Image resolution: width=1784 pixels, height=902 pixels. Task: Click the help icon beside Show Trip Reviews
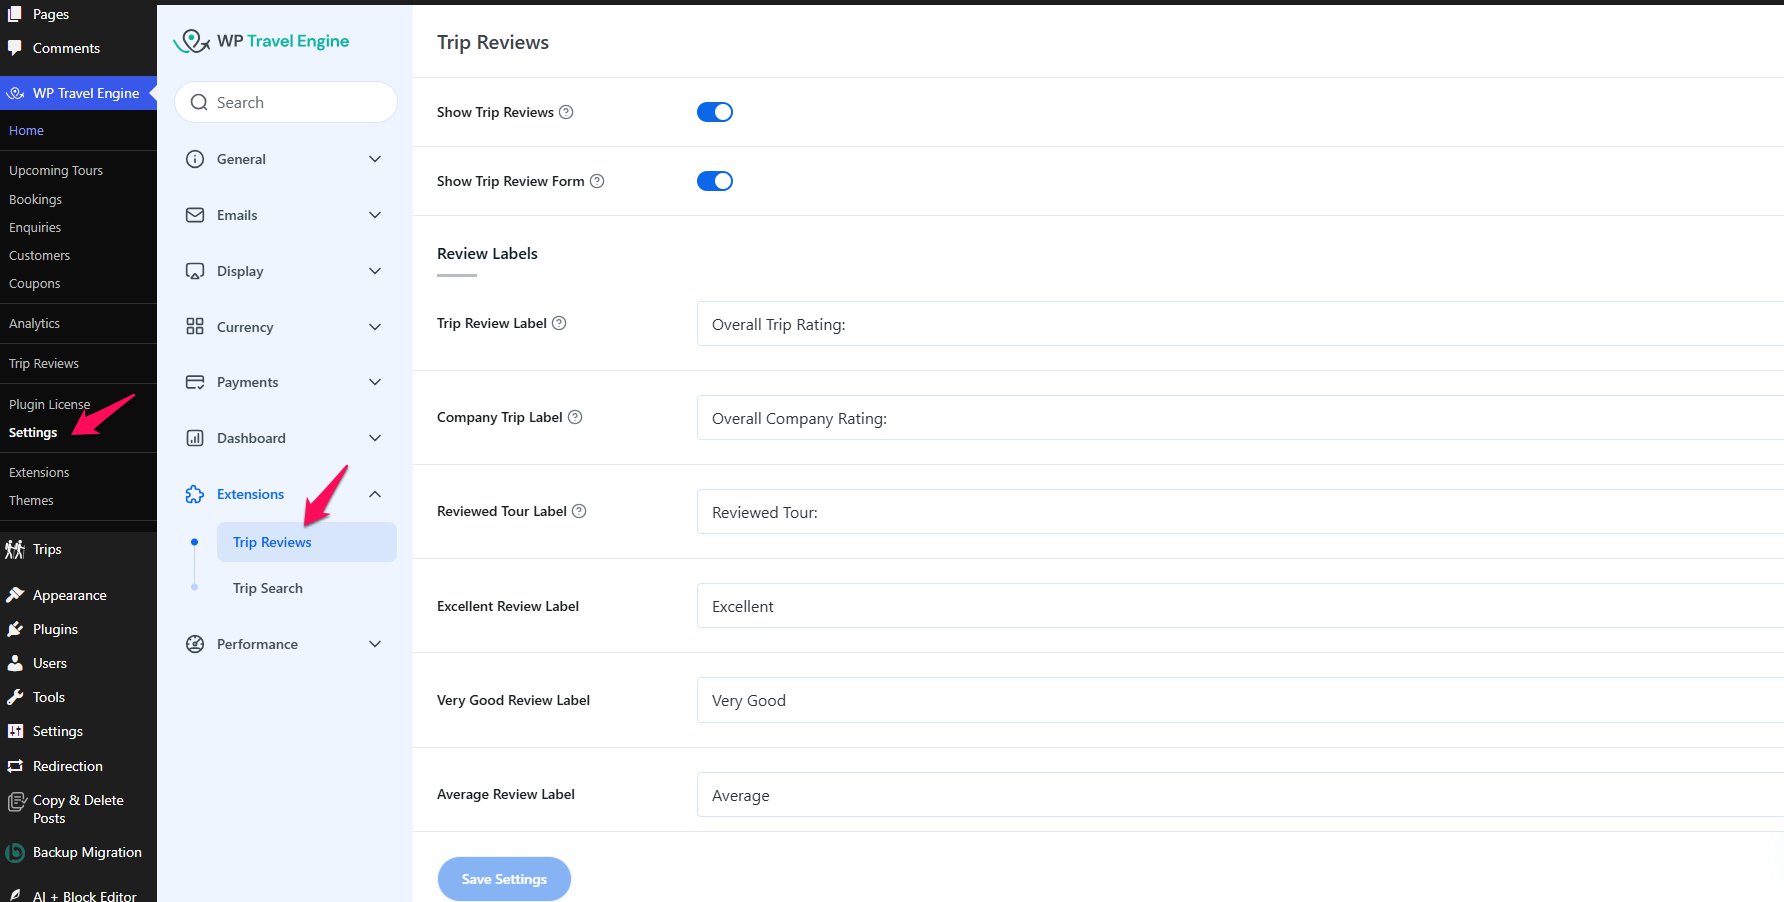point(566,112)
